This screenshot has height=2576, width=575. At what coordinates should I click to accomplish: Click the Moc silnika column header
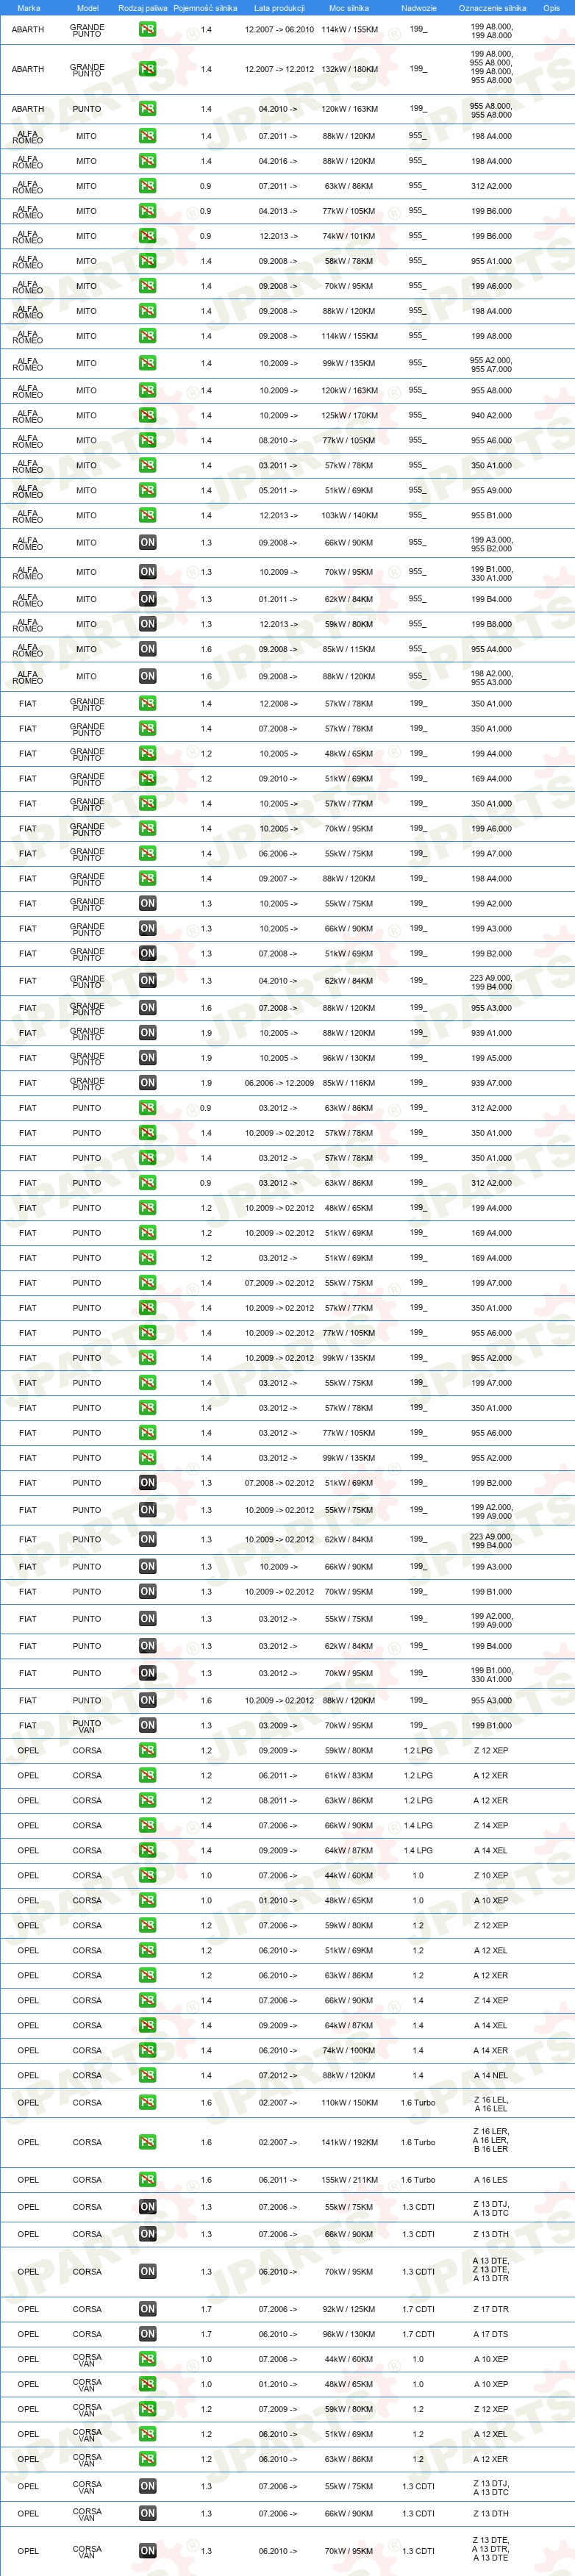pos(349,8)
